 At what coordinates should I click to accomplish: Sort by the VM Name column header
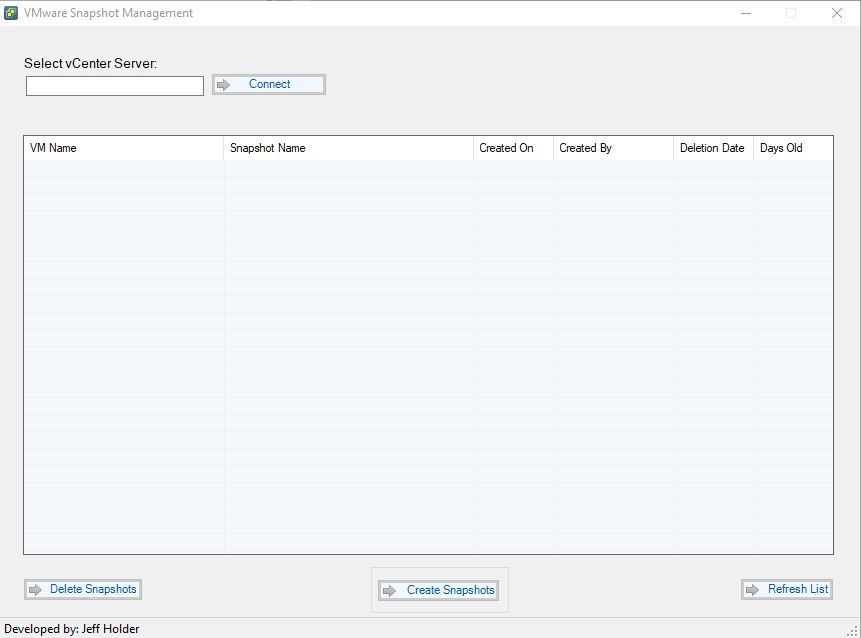(x=123, y=148)
